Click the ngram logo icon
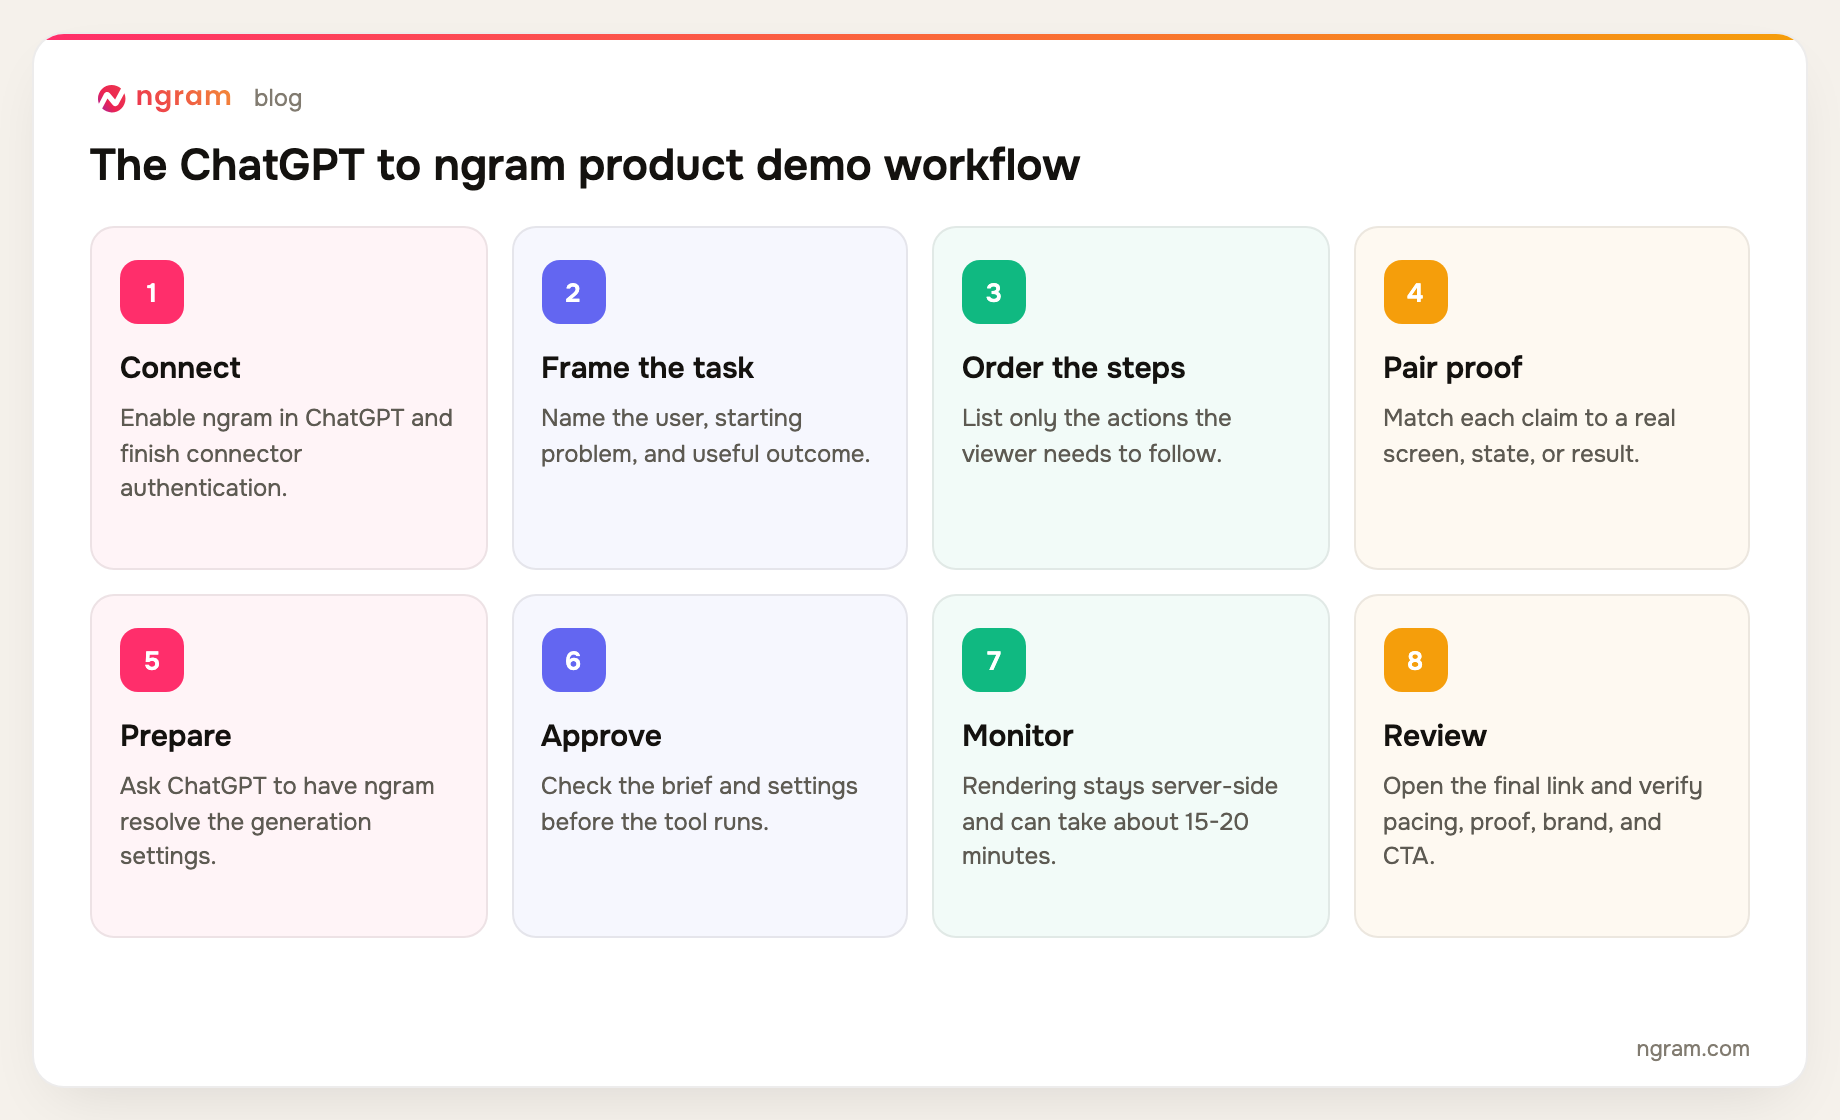 click(x=111, y=98)
